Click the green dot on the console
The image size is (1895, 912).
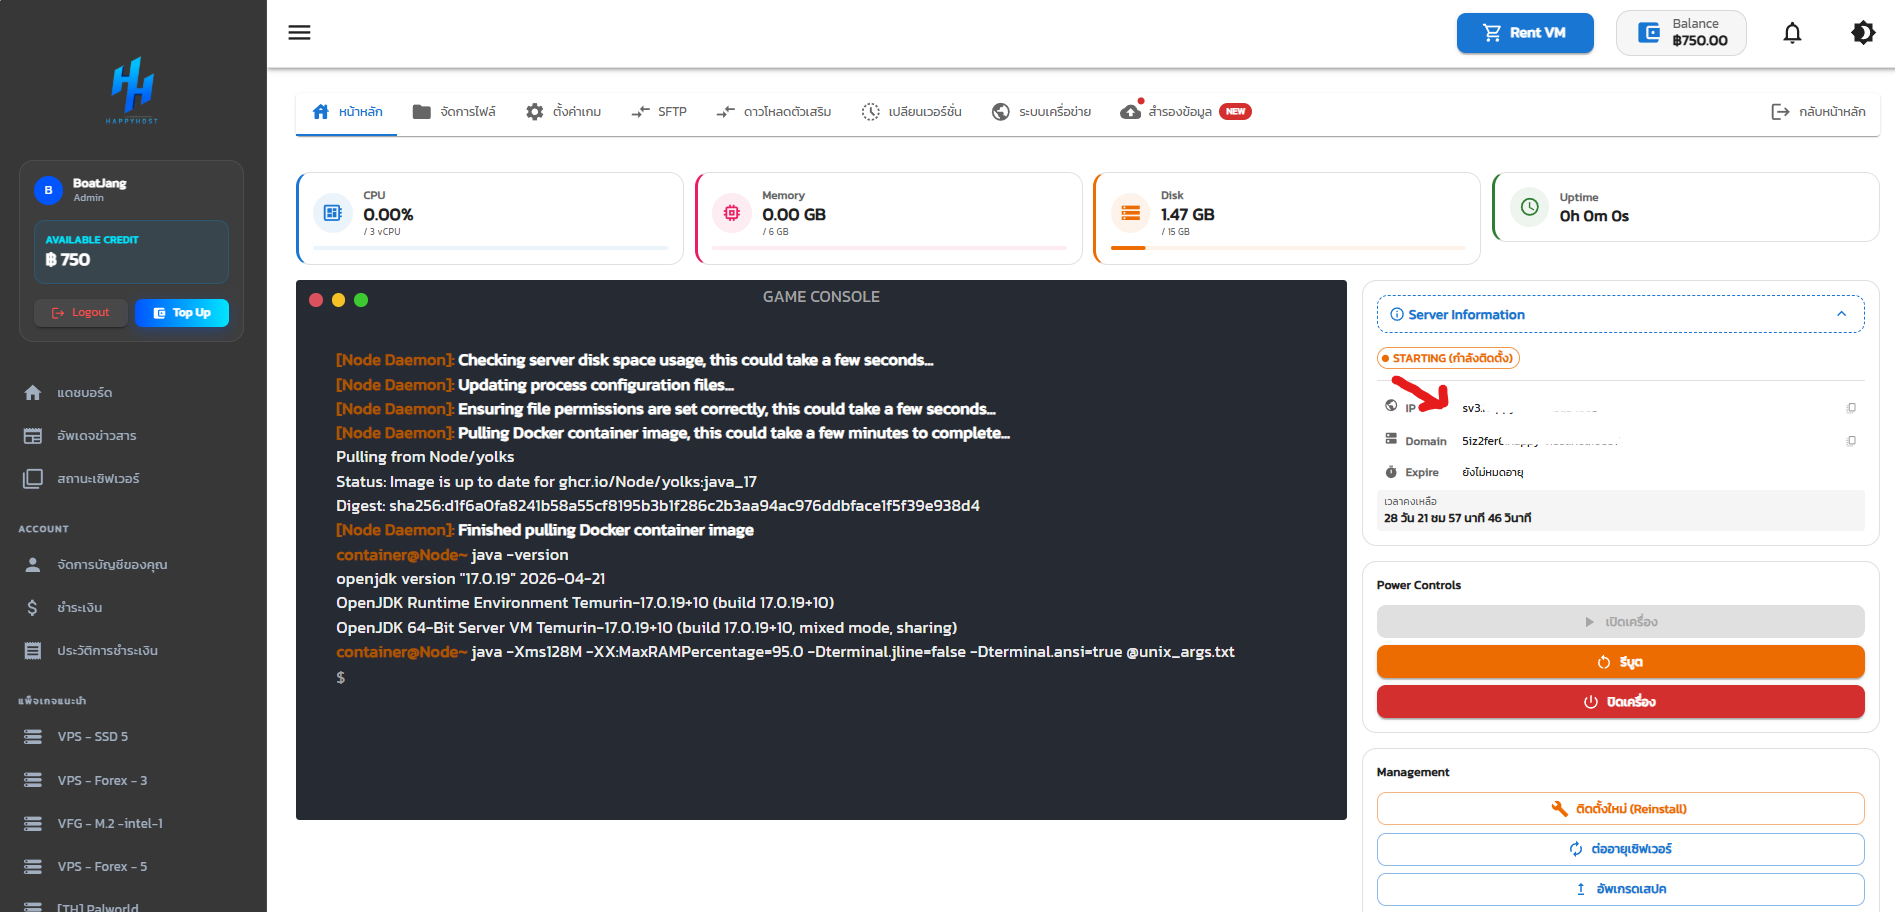pos(361,300)
